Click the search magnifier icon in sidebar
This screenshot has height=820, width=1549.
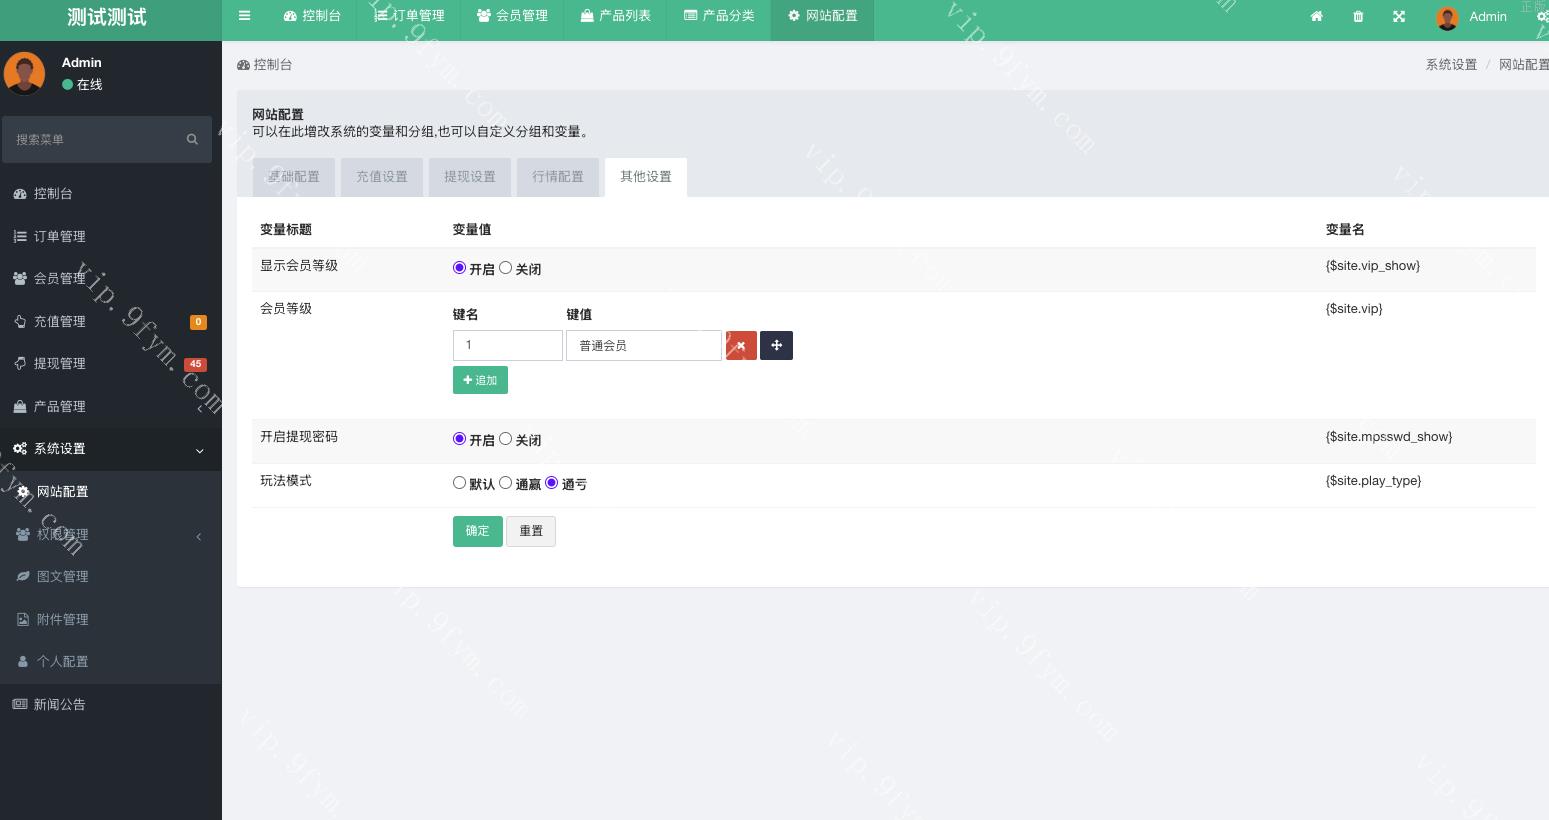coord(192,139)
